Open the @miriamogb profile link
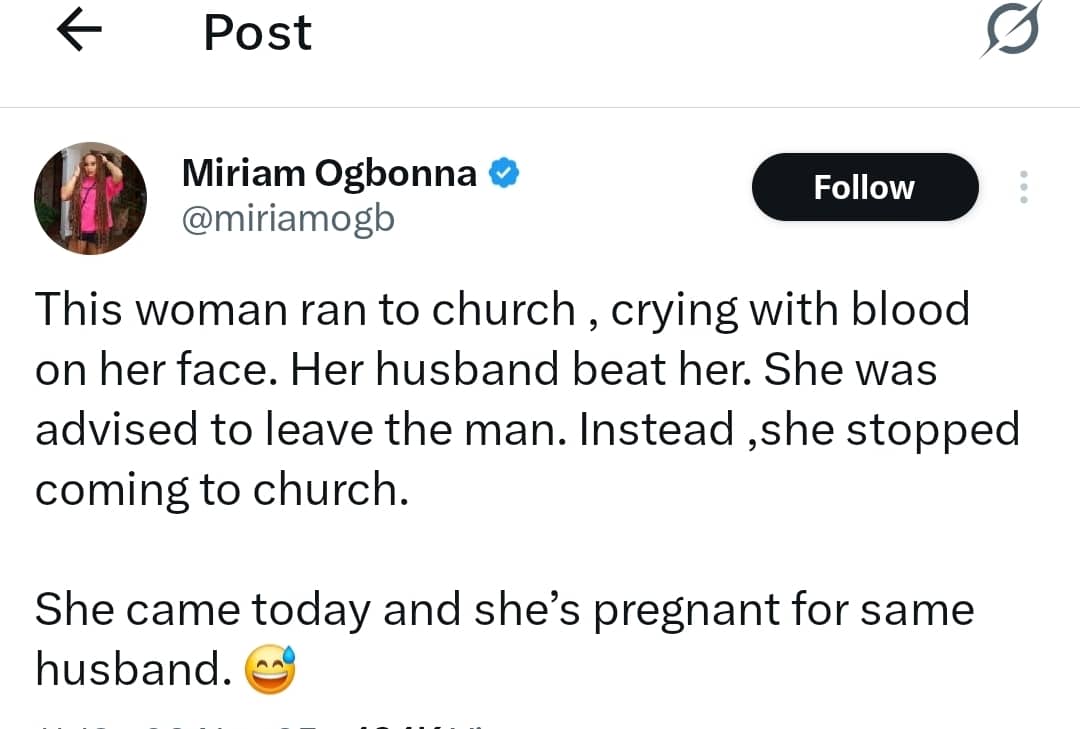 click(x=288, y=218)
